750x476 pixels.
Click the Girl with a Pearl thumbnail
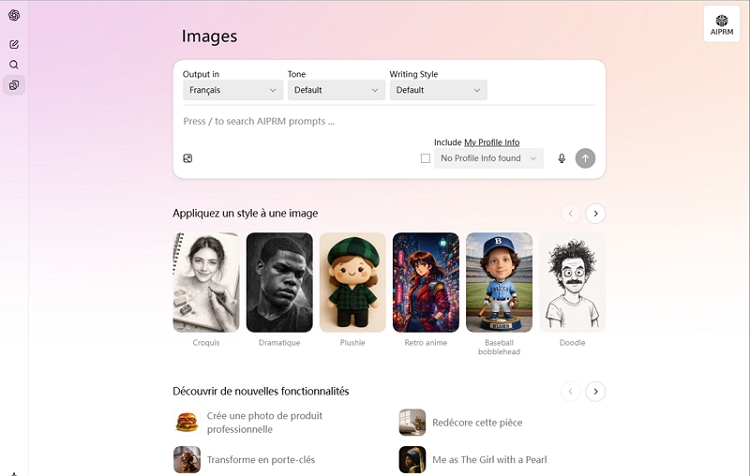coord(412,459)
